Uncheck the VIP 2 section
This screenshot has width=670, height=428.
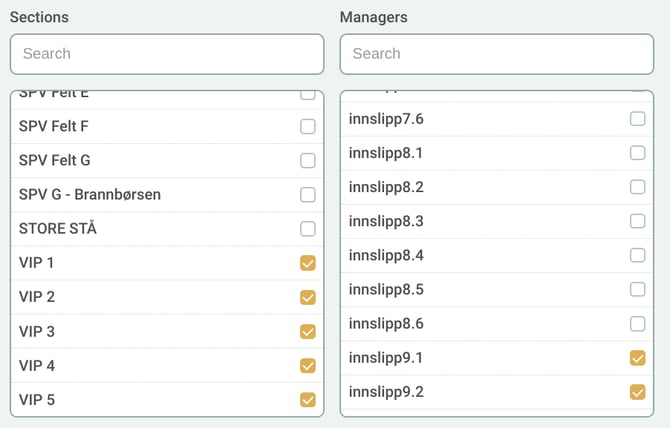tap(308, 297)
